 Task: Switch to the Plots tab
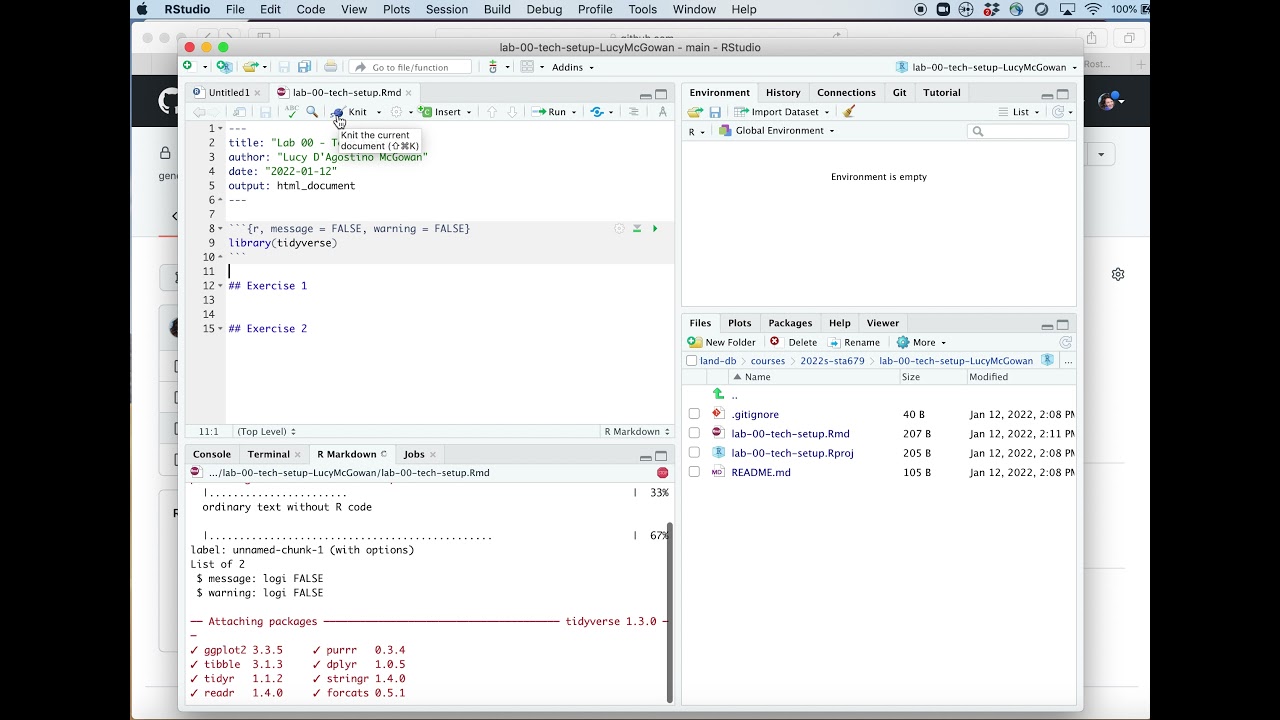click(x=739, y=323)
